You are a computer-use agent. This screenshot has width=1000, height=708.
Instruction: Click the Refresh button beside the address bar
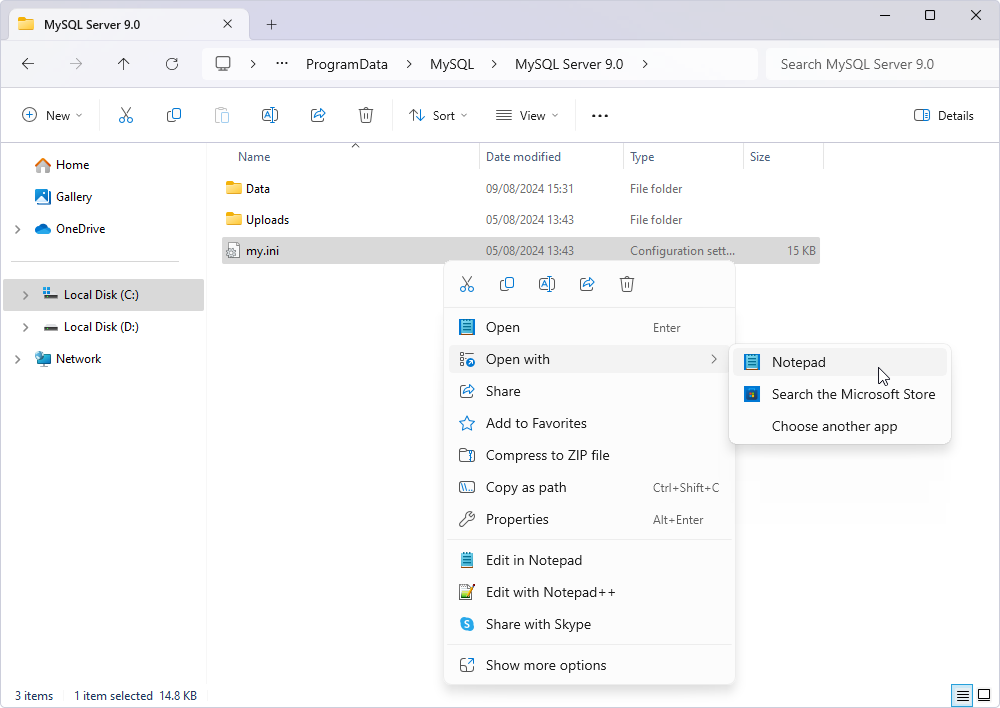172,64
